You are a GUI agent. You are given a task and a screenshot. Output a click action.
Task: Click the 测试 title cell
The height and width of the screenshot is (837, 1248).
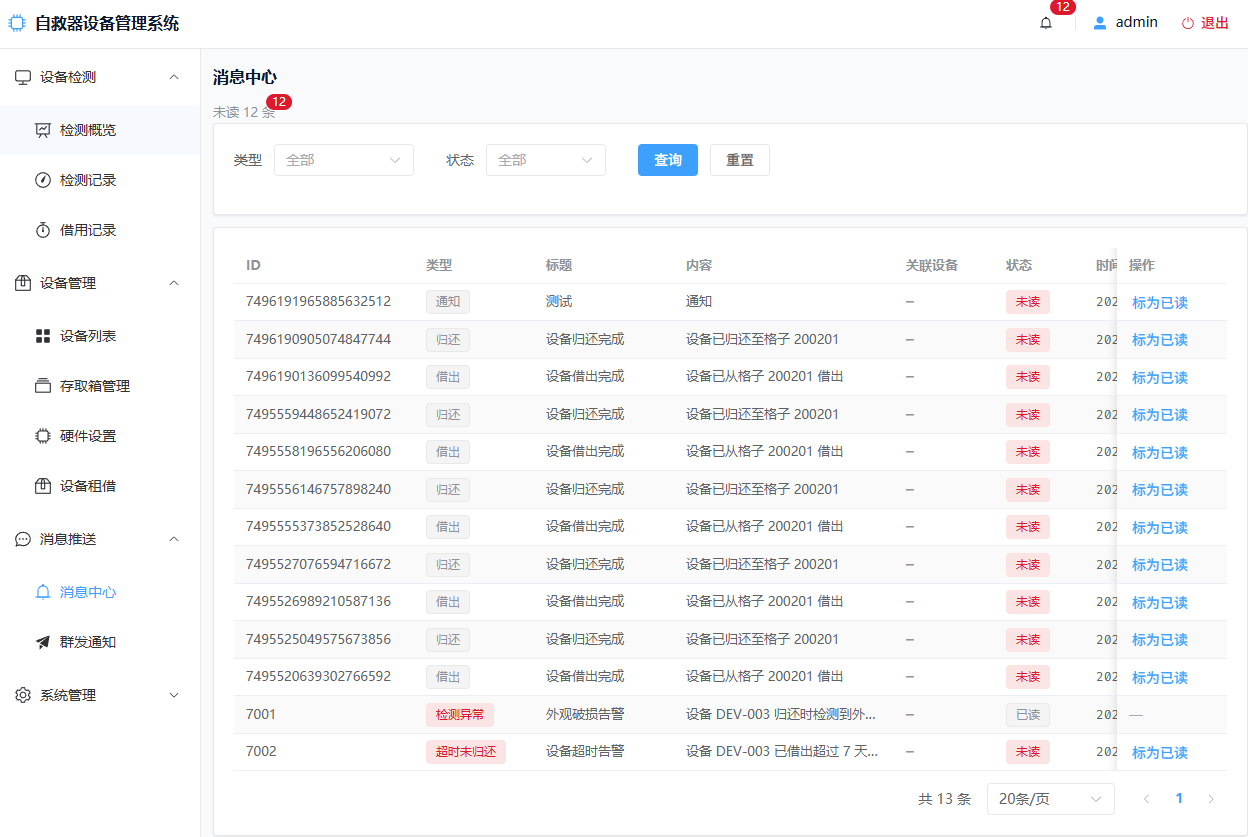coord(559,301)
